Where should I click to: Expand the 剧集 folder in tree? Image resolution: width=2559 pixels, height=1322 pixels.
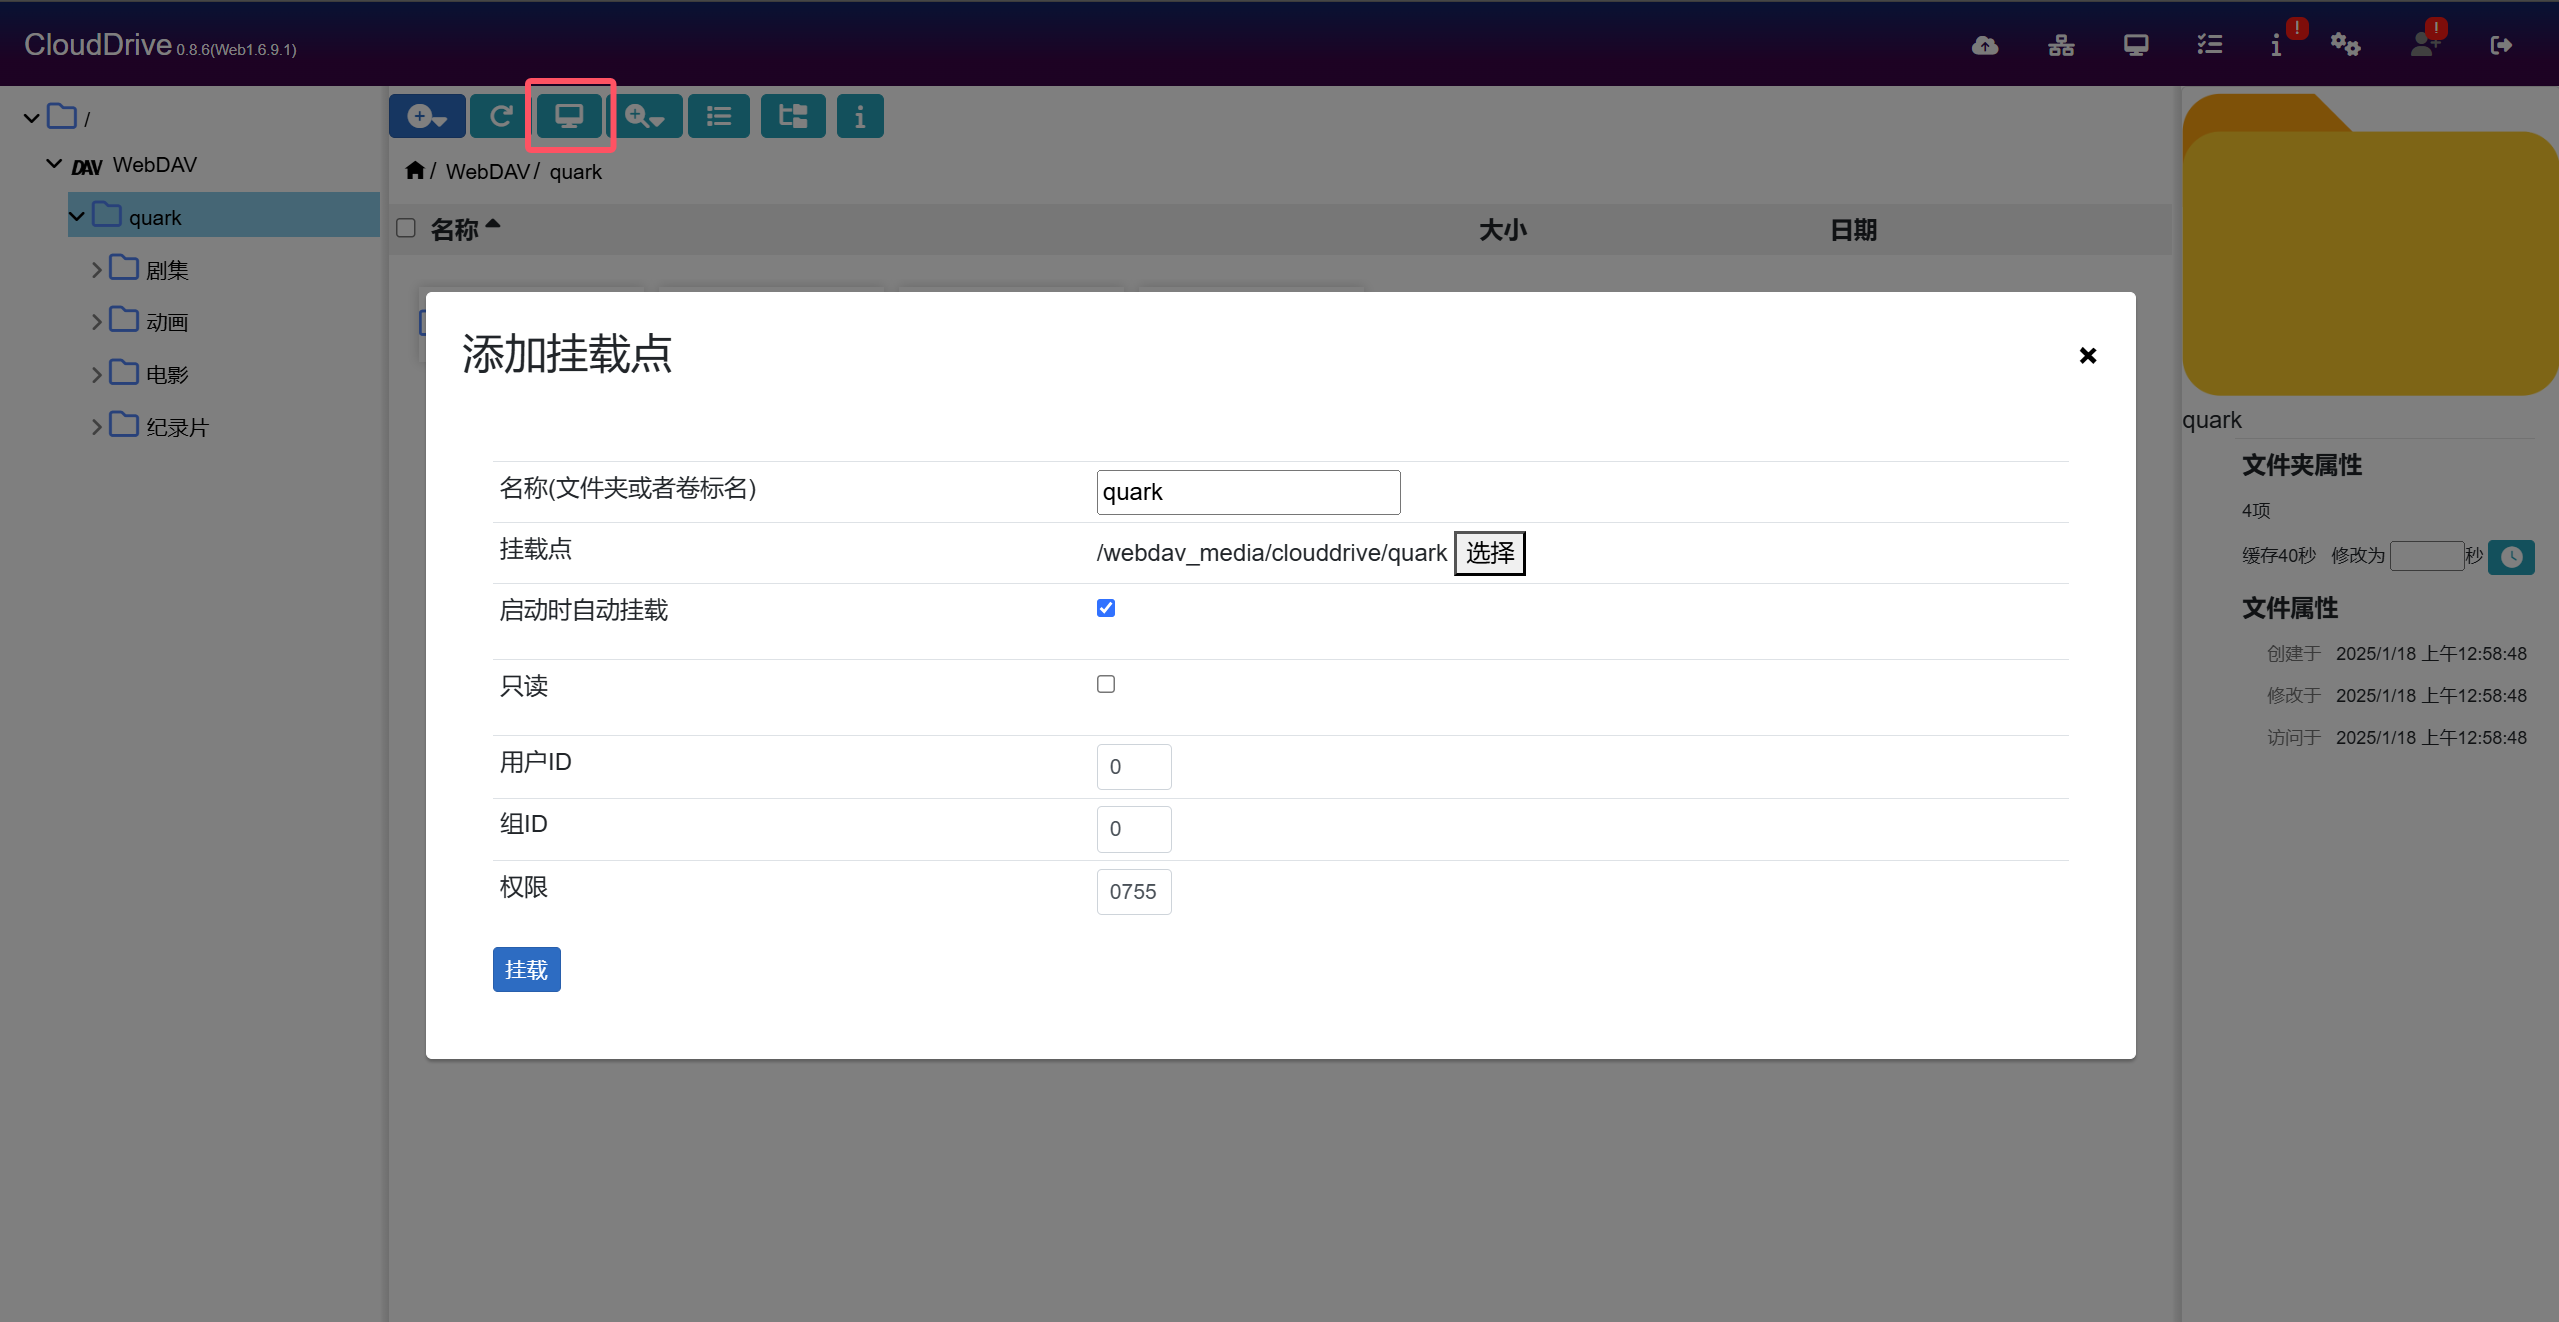[97, 270]
